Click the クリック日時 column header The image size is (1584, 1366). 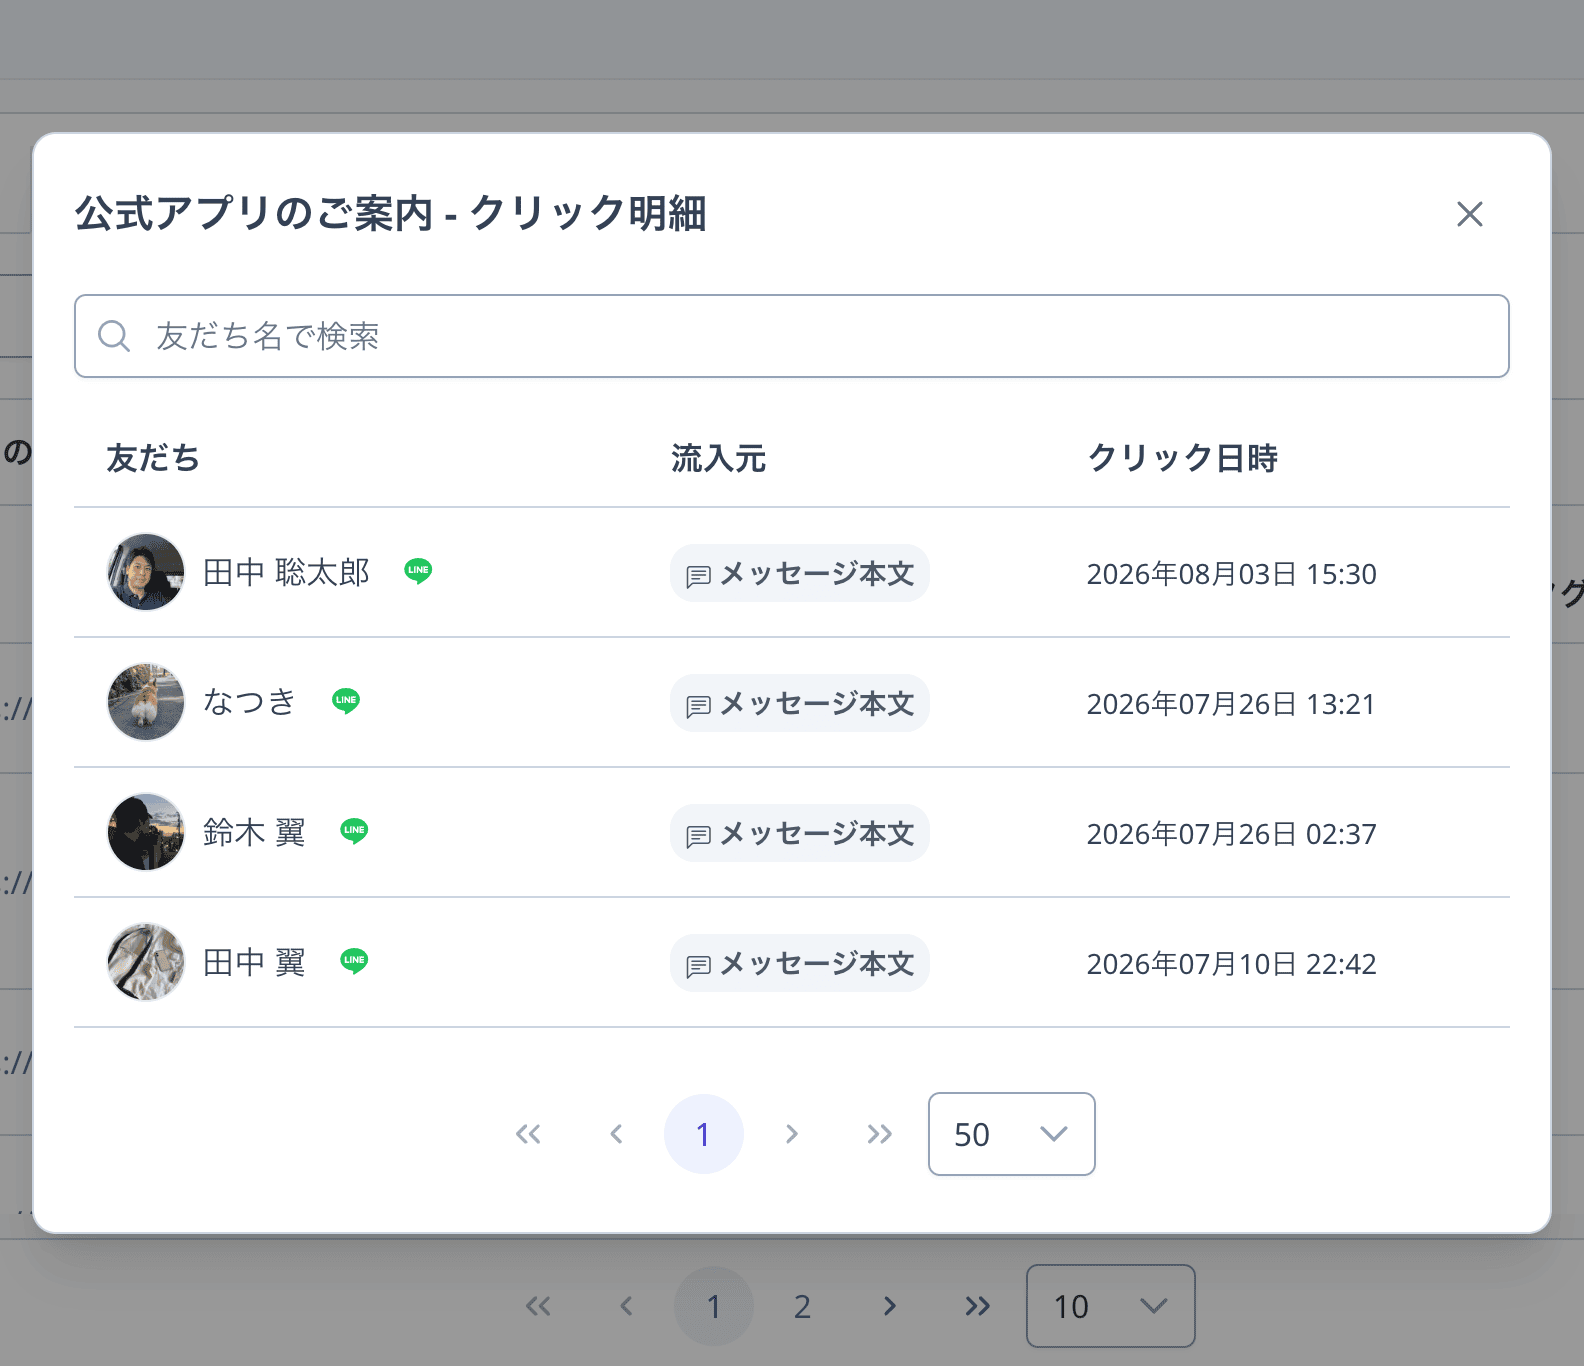[x=1183, y=458]
